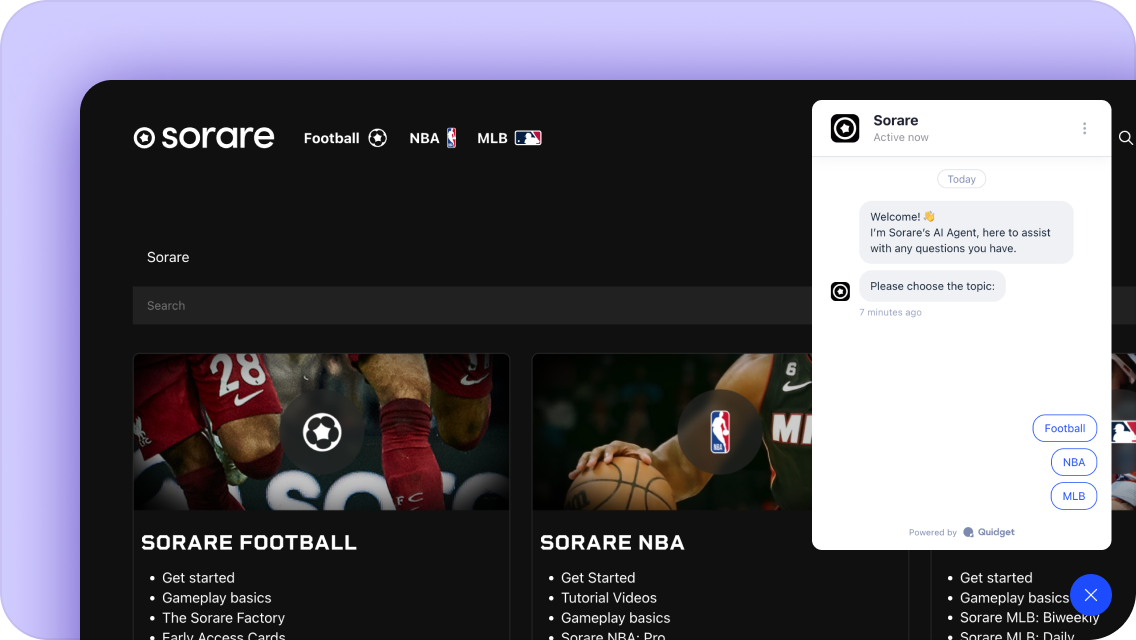The width and height of the screenshot is (1136, 640).
Task: Click the Sorare logo in header
Action: click(x=204, y=138)
